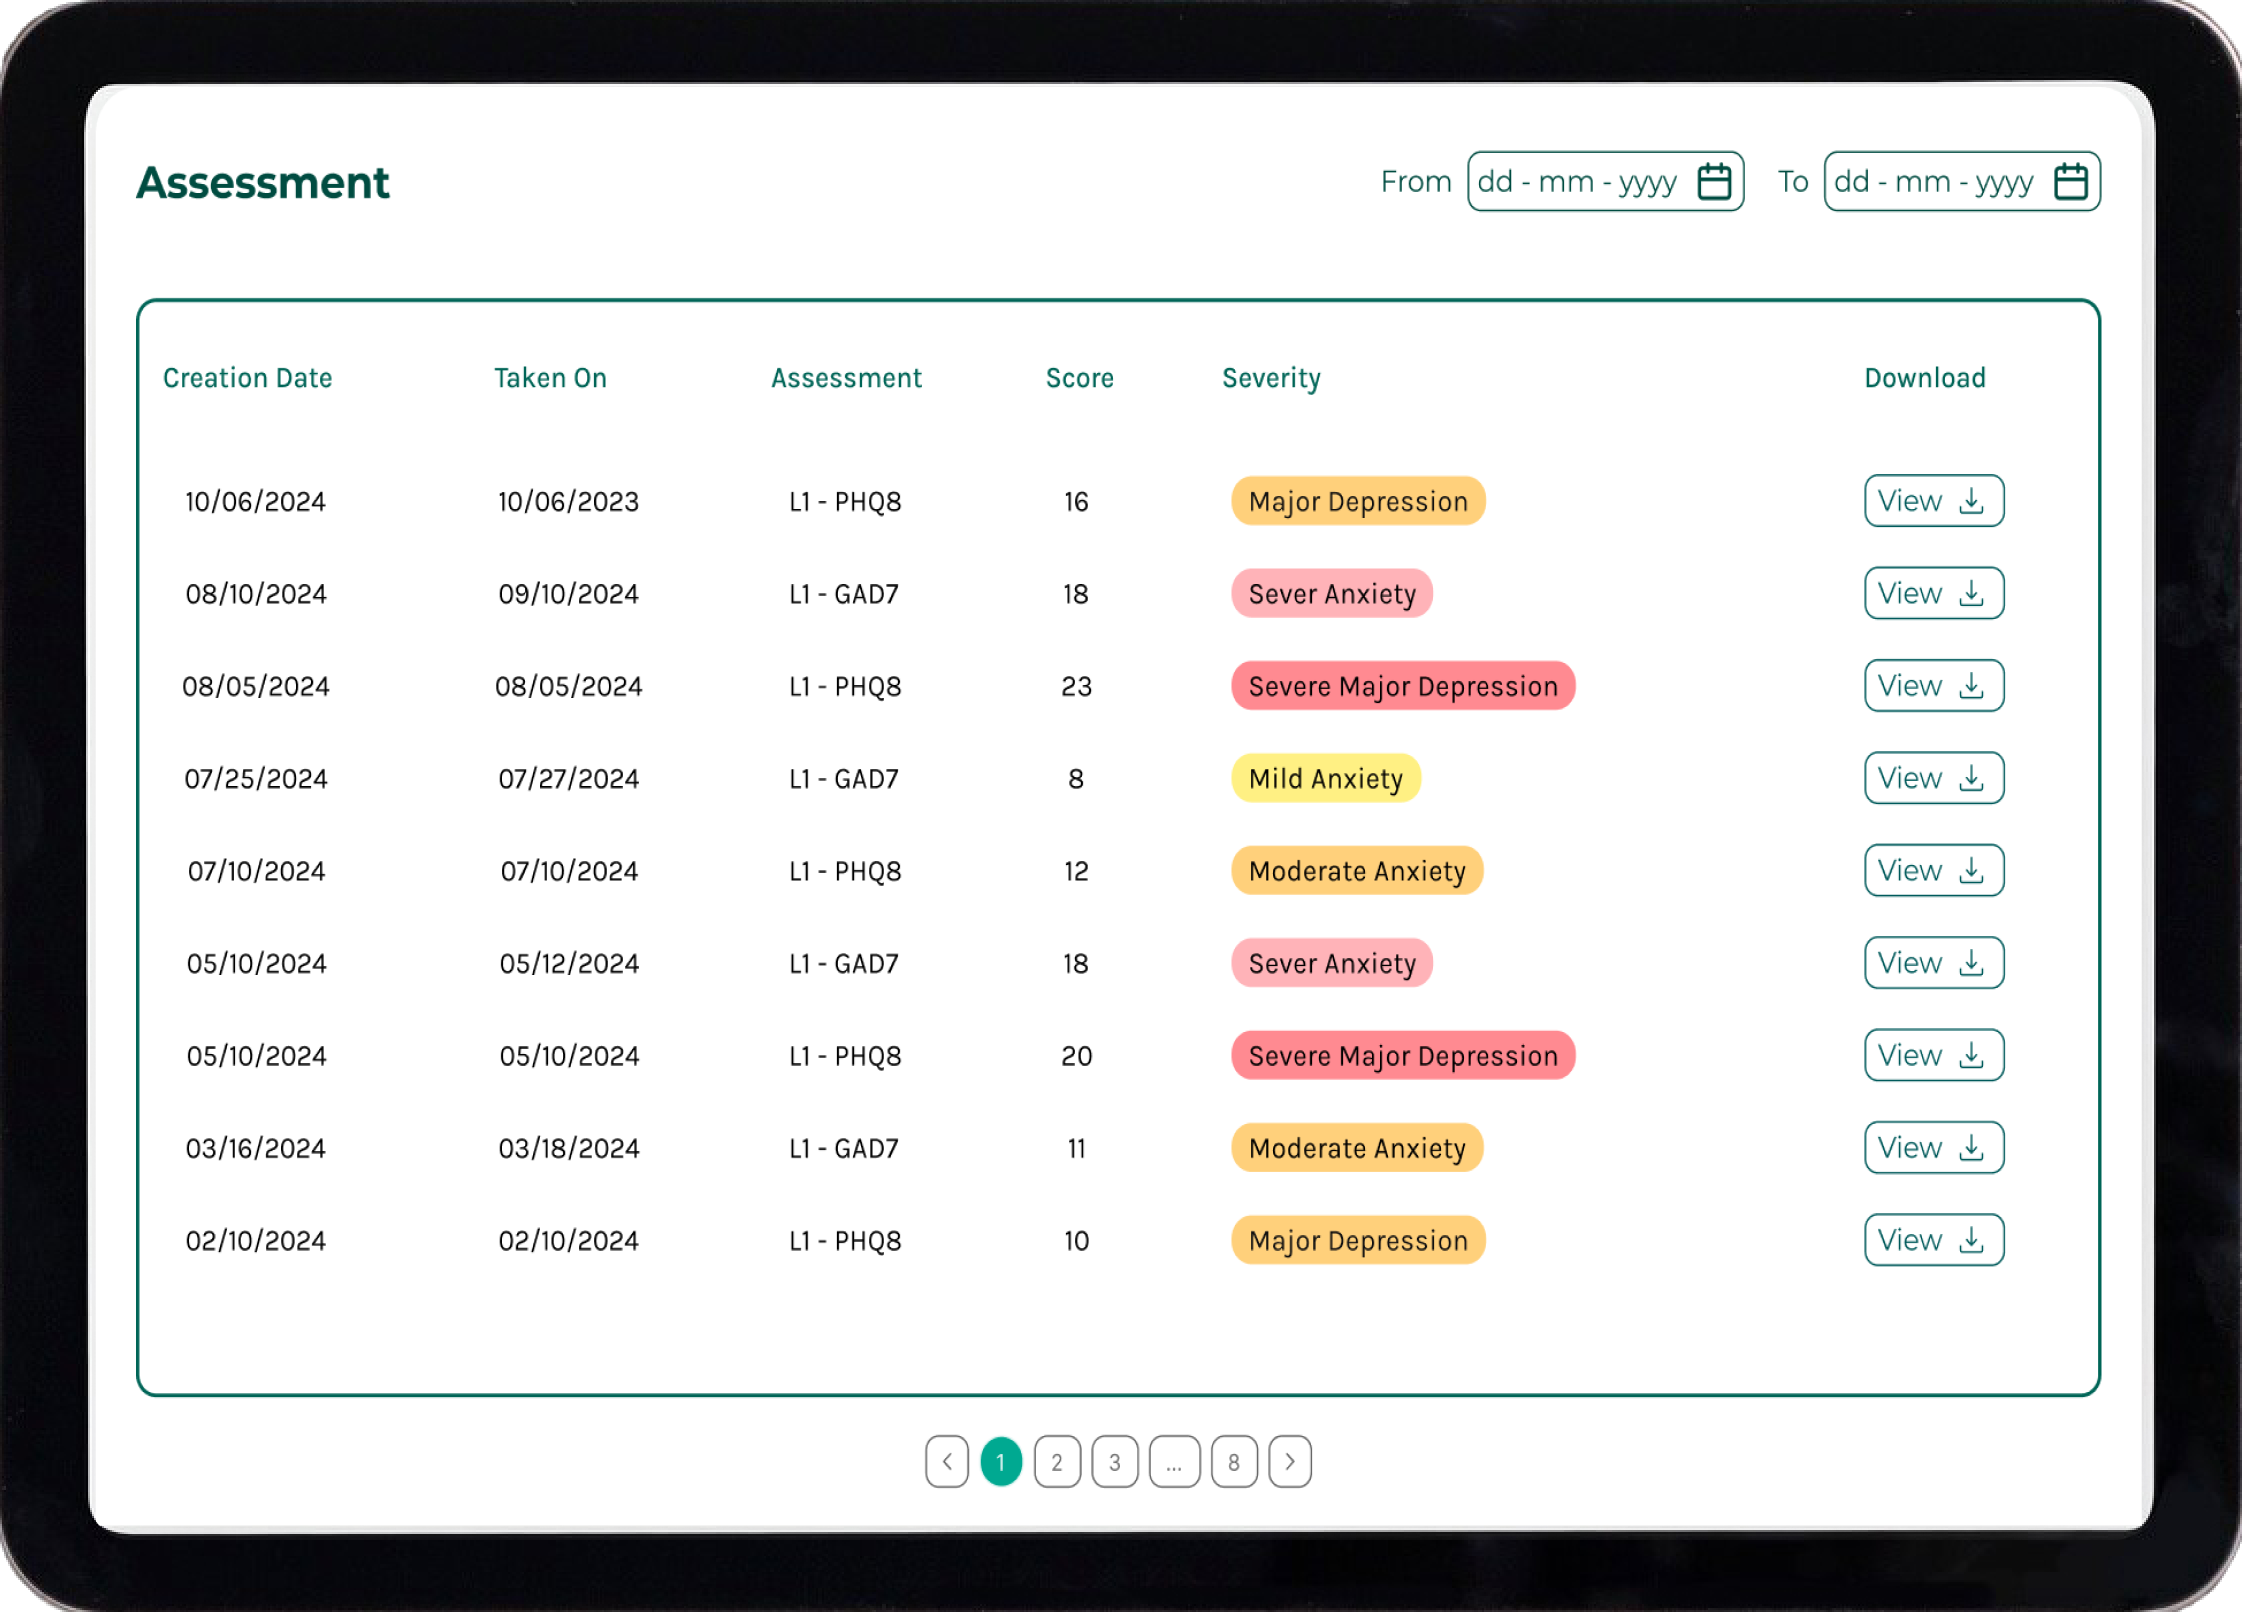Click the From date input field
Screen dimensions: 2242x1612
1578,182
